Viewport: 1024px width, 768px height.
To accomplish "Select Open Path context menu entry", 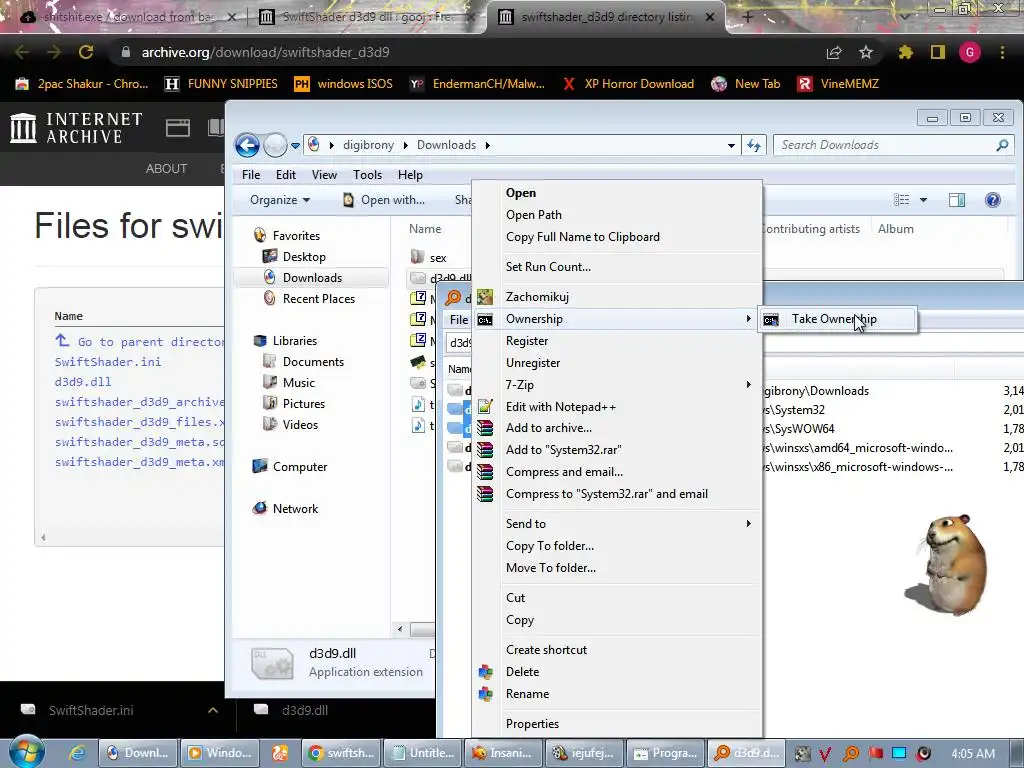I will [534, 215].
